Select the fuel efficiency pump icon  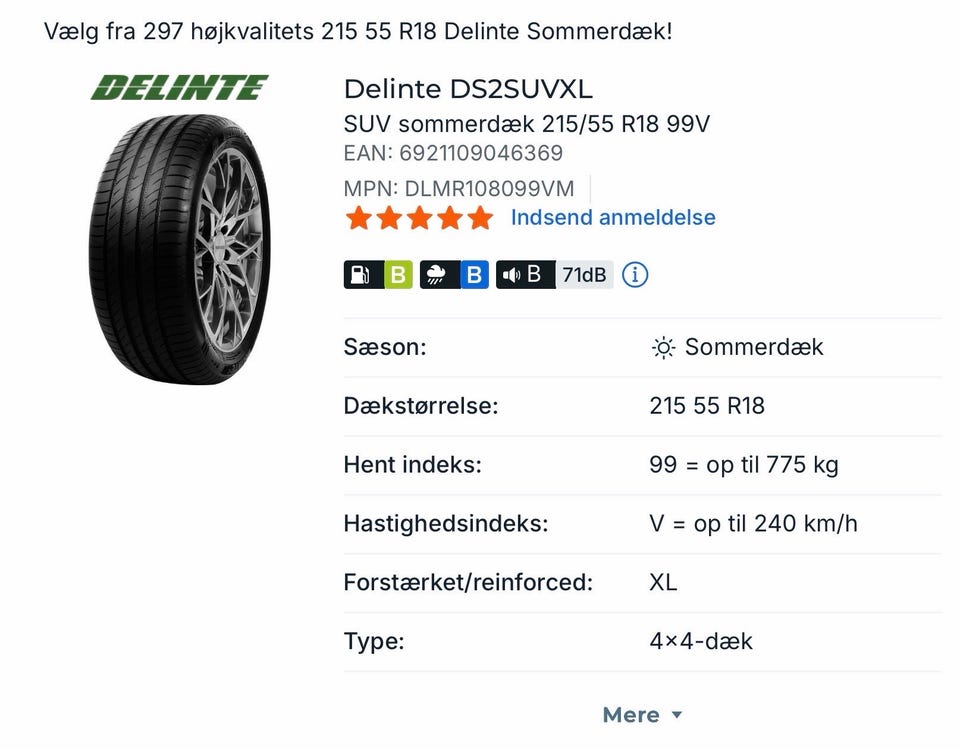tap(360, 274)
